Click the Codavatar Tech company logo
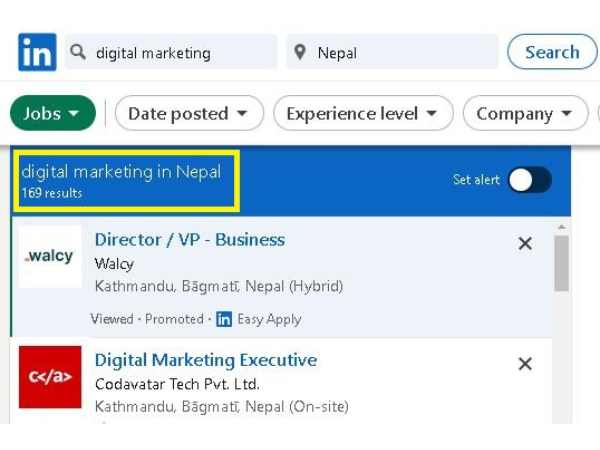This screenshot has width=600, height=450. (50, 377)
